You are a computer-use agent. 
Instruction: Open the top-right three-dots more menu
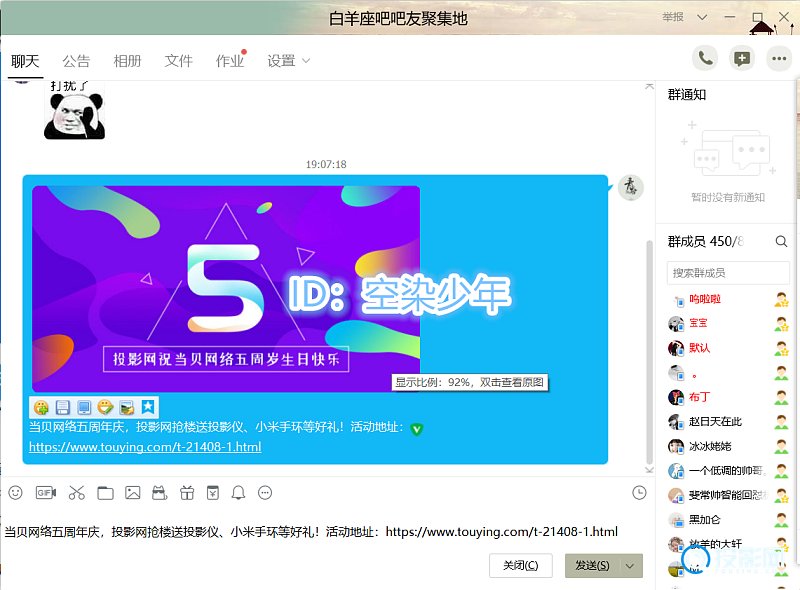(779, 58)
